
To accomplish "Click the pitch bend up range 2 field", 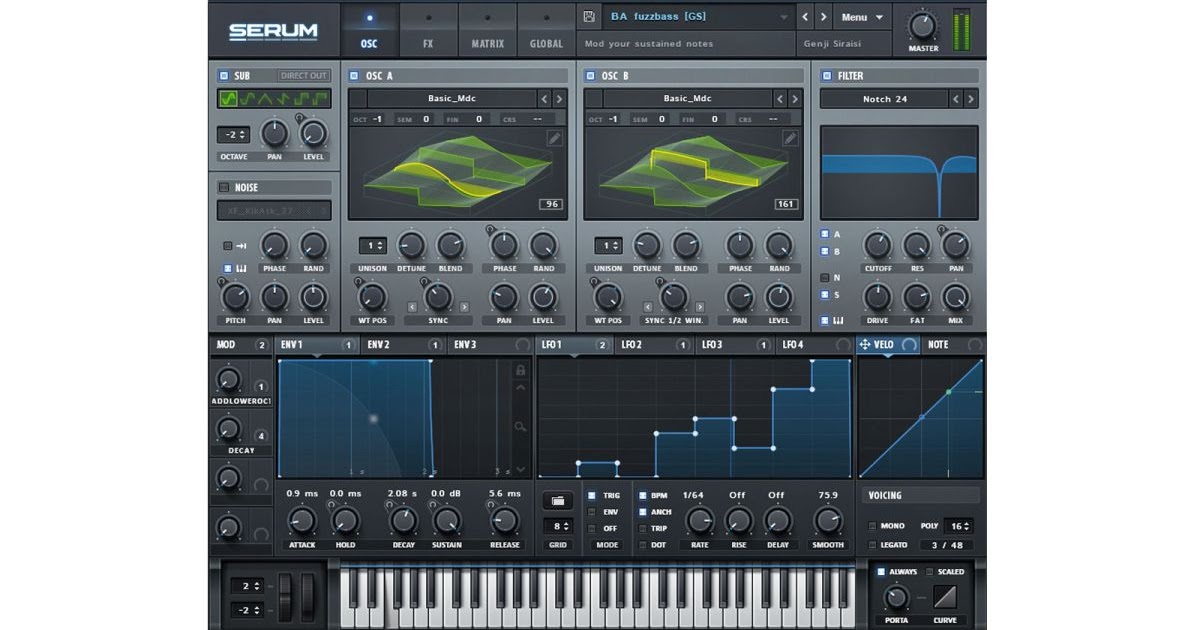I will click(247, 585).
